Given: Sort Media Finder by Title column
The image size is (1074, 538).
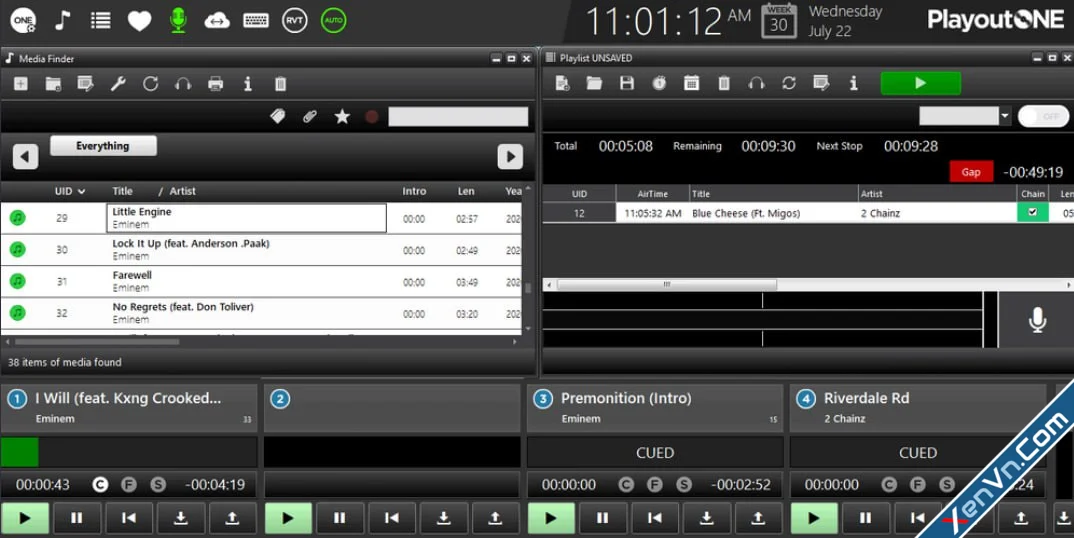Looking at the screenshot, I should [x=123, y=191].
